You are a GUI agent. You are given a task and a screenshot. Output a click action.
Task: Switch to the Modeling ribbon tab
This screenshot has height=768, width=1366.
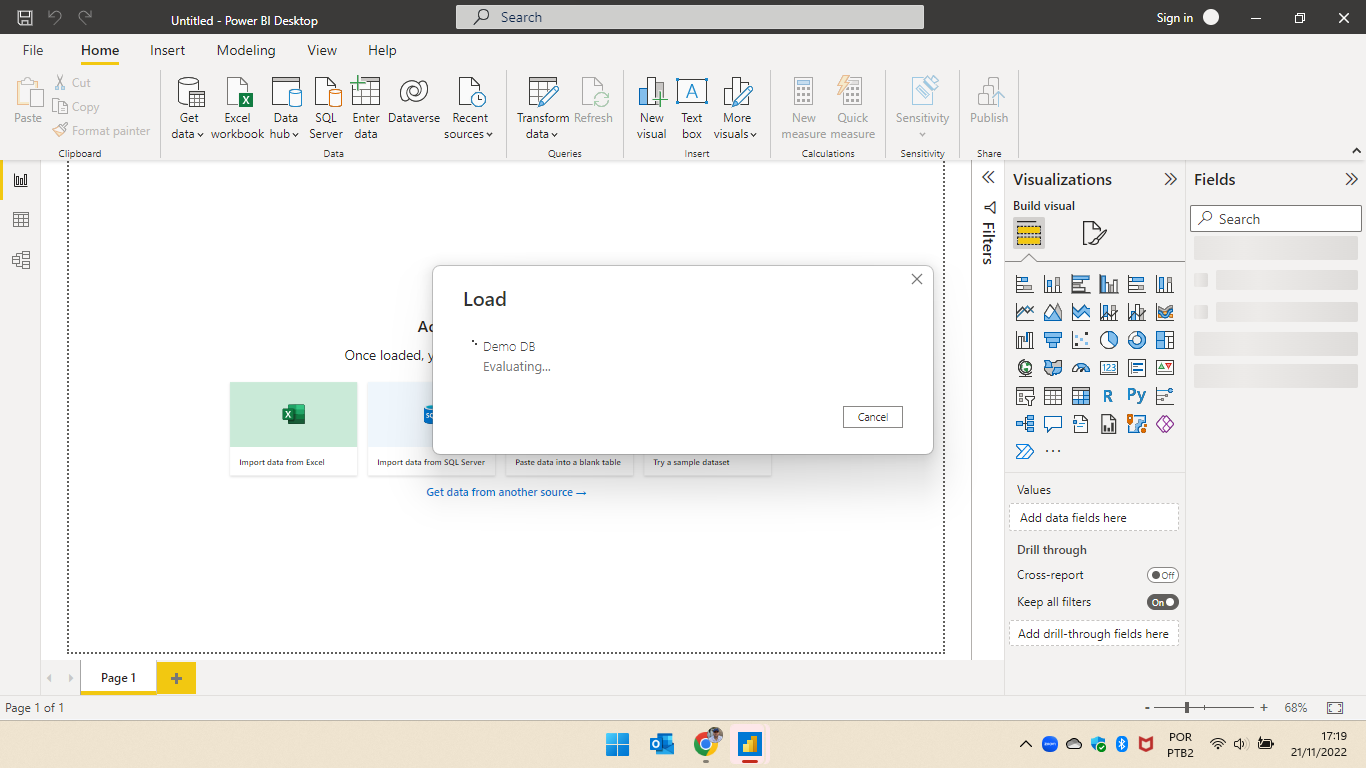[246, 50]
